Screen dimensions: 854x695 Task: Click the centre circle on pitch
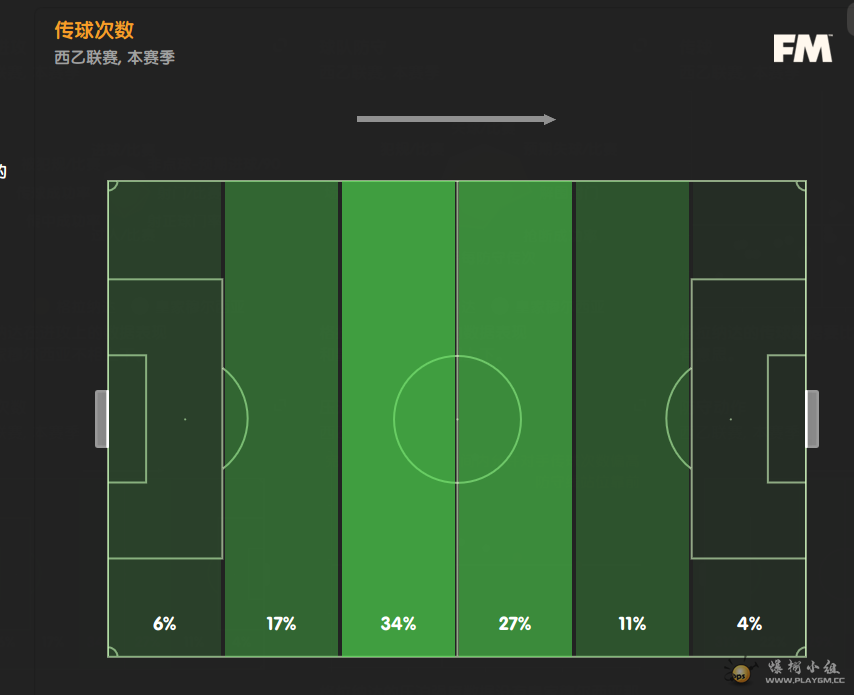coord(457,419)
